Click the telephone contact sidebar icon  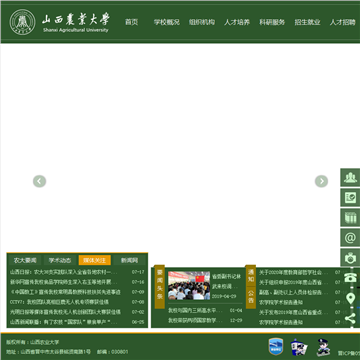pyautogui.click(x=350, y=277)
